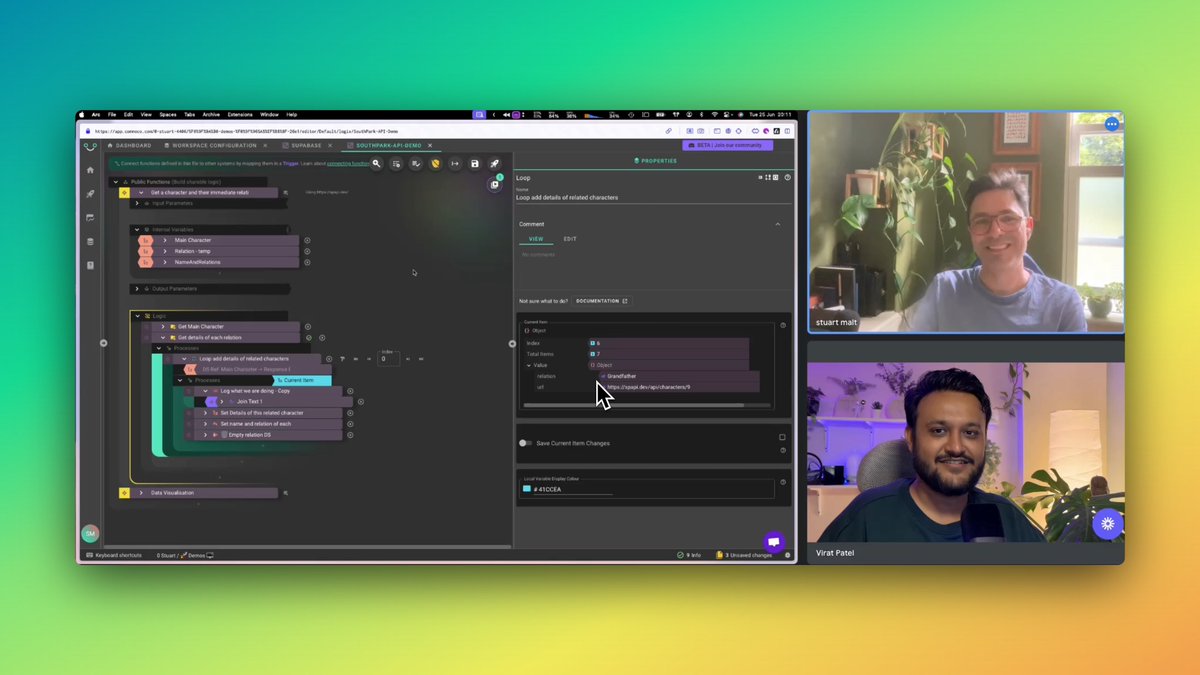1200x675 pixels.
Task: Open the Extensions menu in menu bar
Action: click(x=240, y=115)
